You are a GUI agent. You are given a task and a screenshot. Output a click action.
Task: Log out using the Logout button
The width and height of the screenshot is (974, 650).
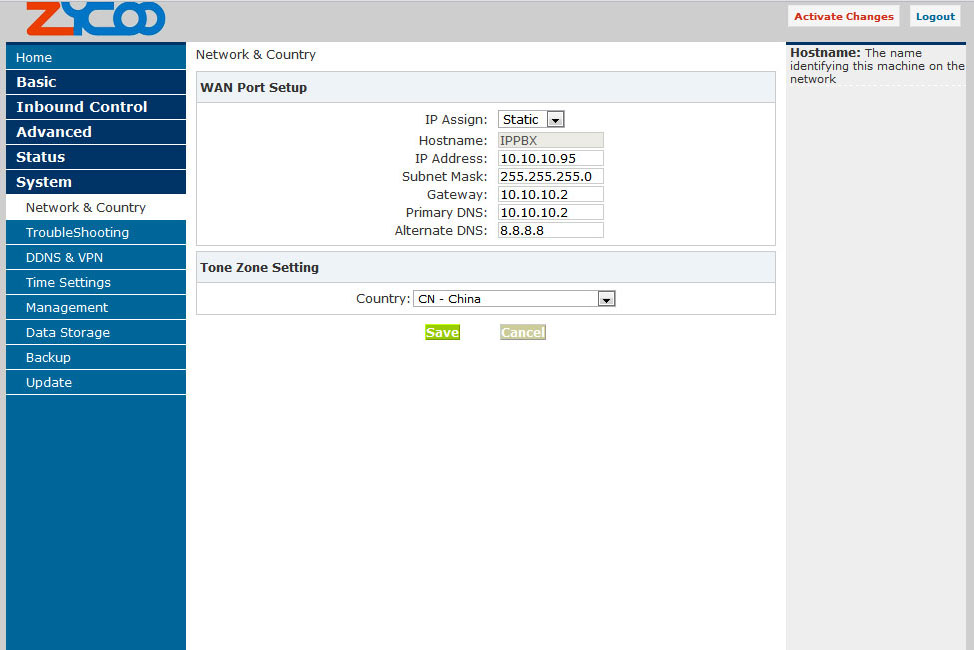tap(935, 16)
